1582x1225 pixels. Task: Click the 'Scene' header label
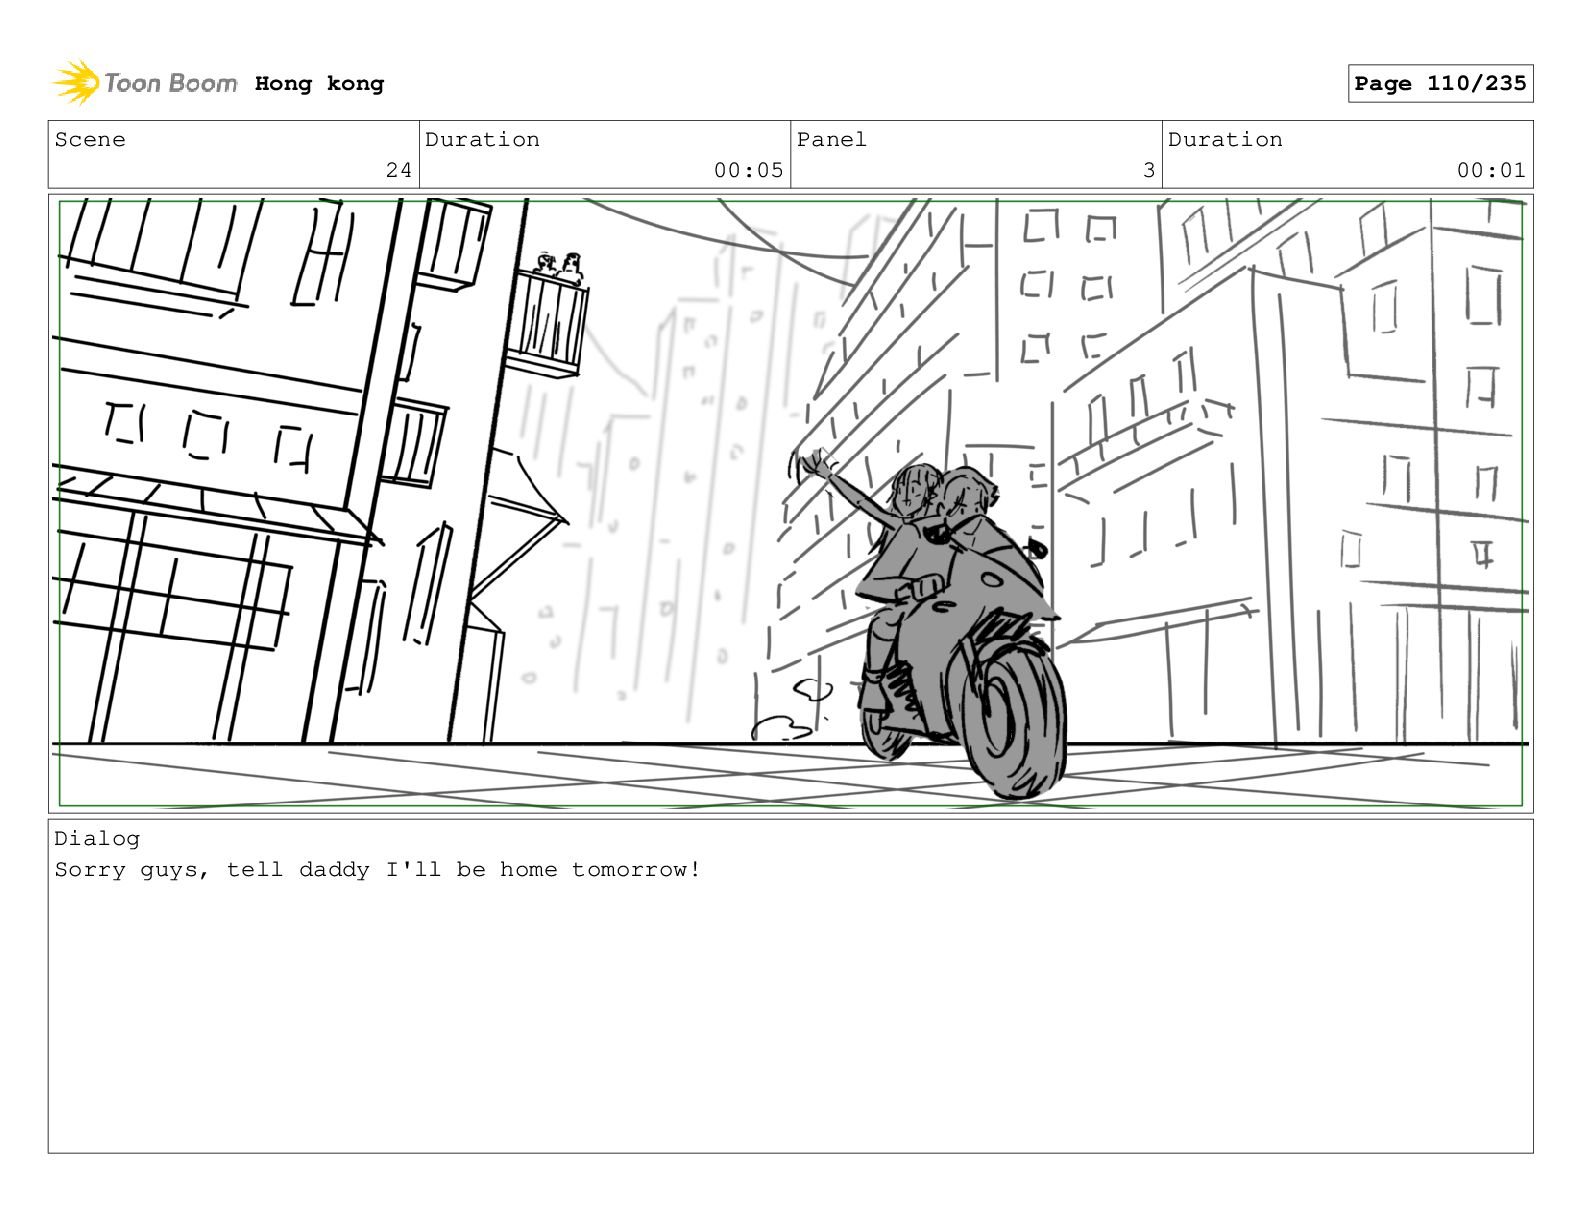[90, 140]
